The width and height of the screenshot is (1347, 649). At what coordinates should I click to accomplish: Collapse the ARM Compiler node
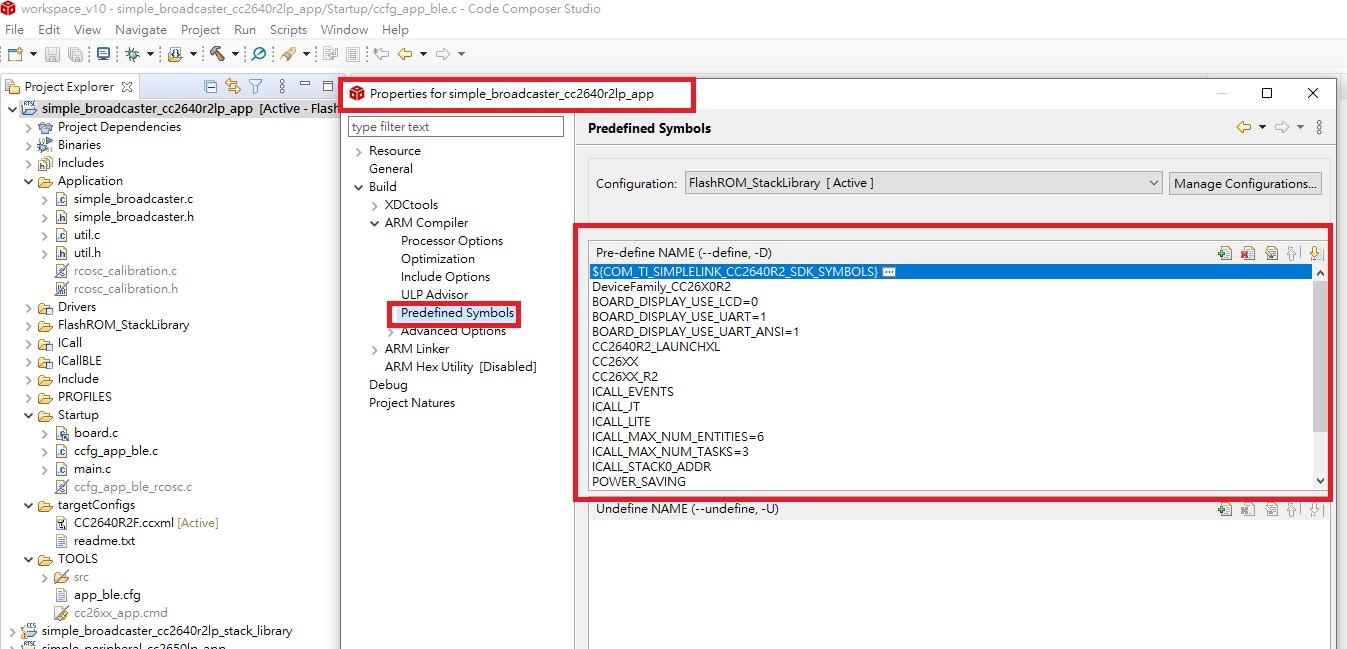pyautogui.click(x=374, y=223)
